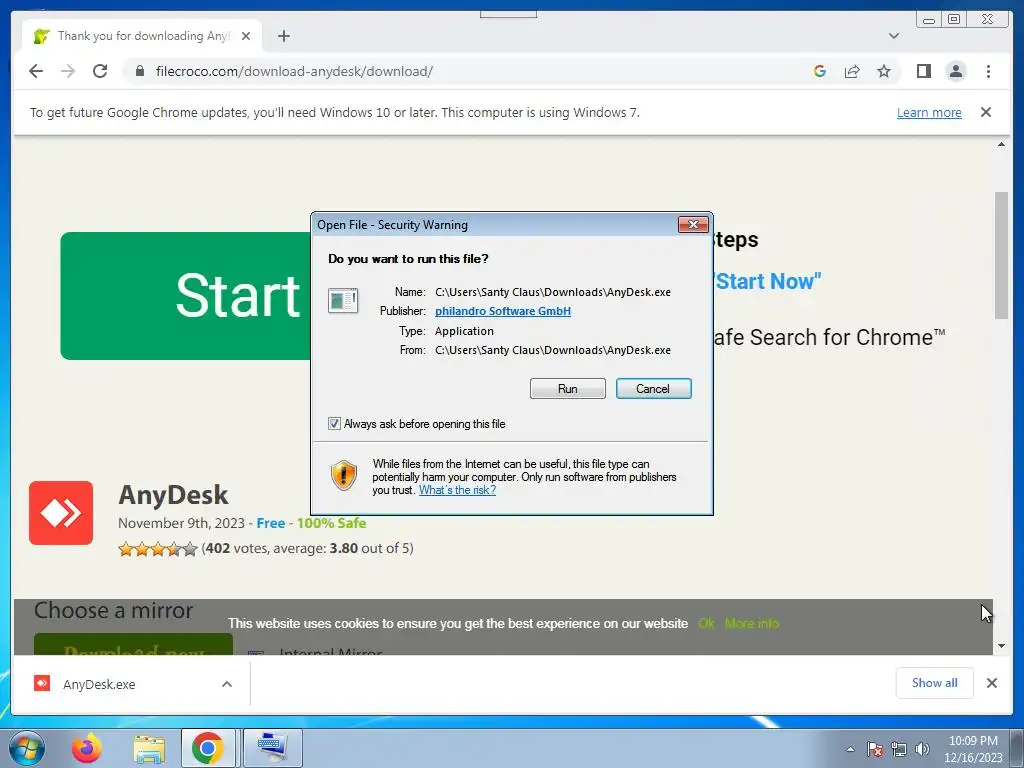This screenshot has height=768, width=1024.
Task: Click Show all downloads
Action: click(935, 683)
